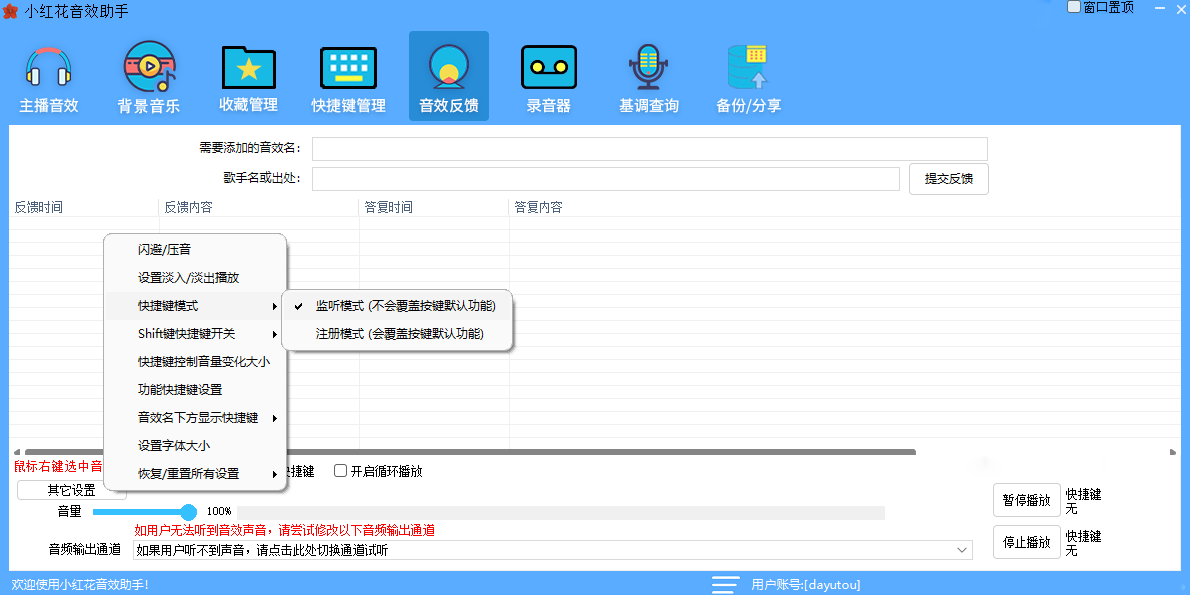The width and height of the screenshot is (1190, 595).
Task: Click the 音量 volume slider handle
Action: point(188,512)
